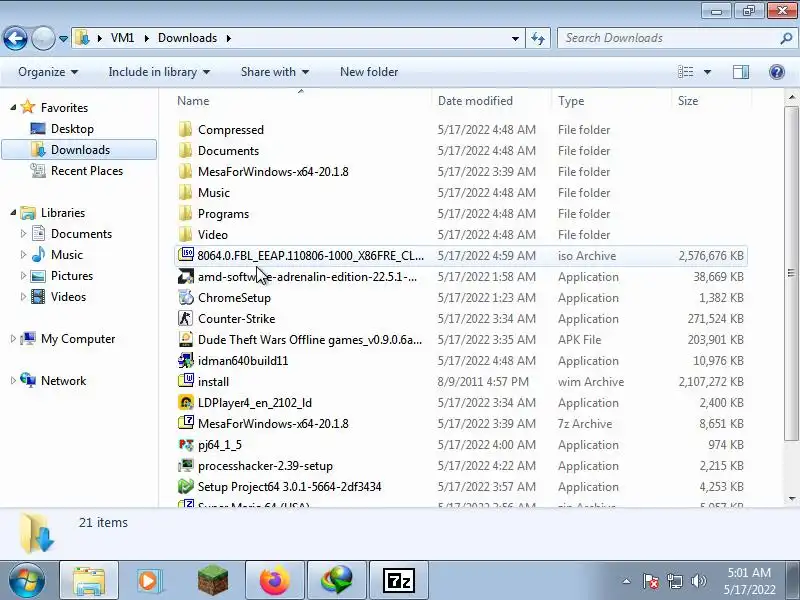
Task: Select the 8064.0.FBL_EEAP iso archive icon
Action: (x=186, y=255)
